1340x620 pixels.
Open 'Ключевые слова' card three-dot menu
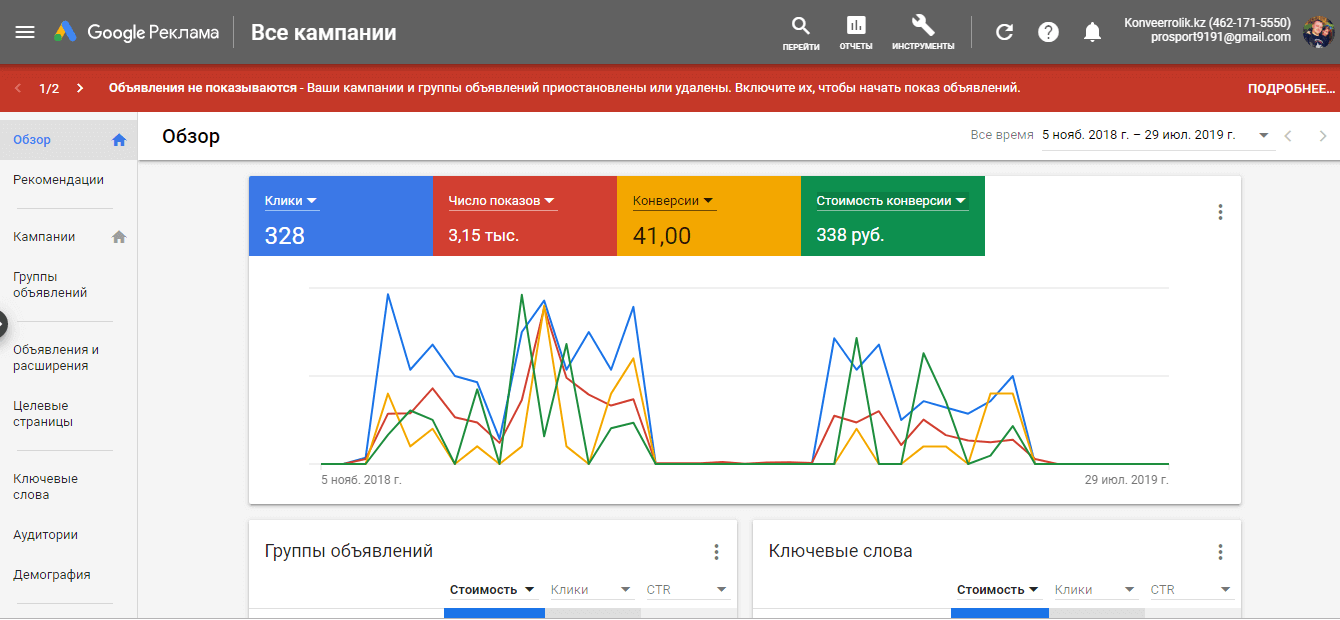1220,552
